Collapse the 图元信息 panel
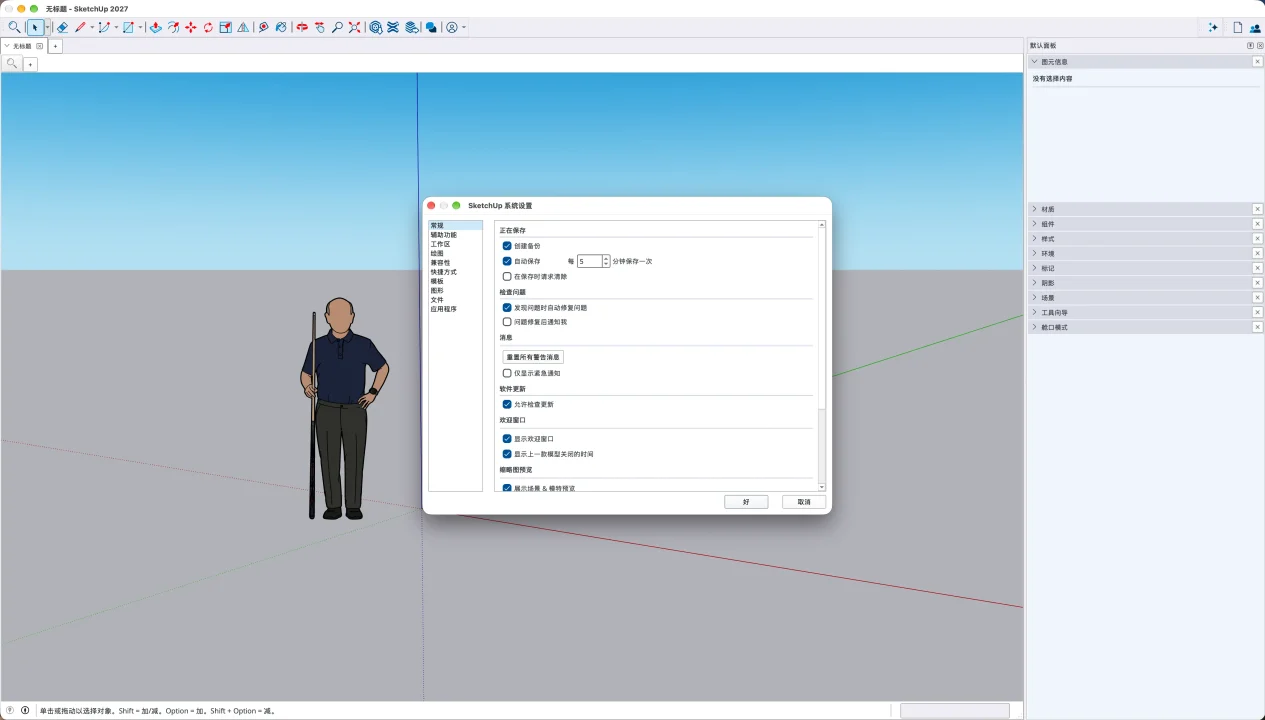Image resolution: width=1265 pixels, height=720 pixels. click(x=1034, y=62)
